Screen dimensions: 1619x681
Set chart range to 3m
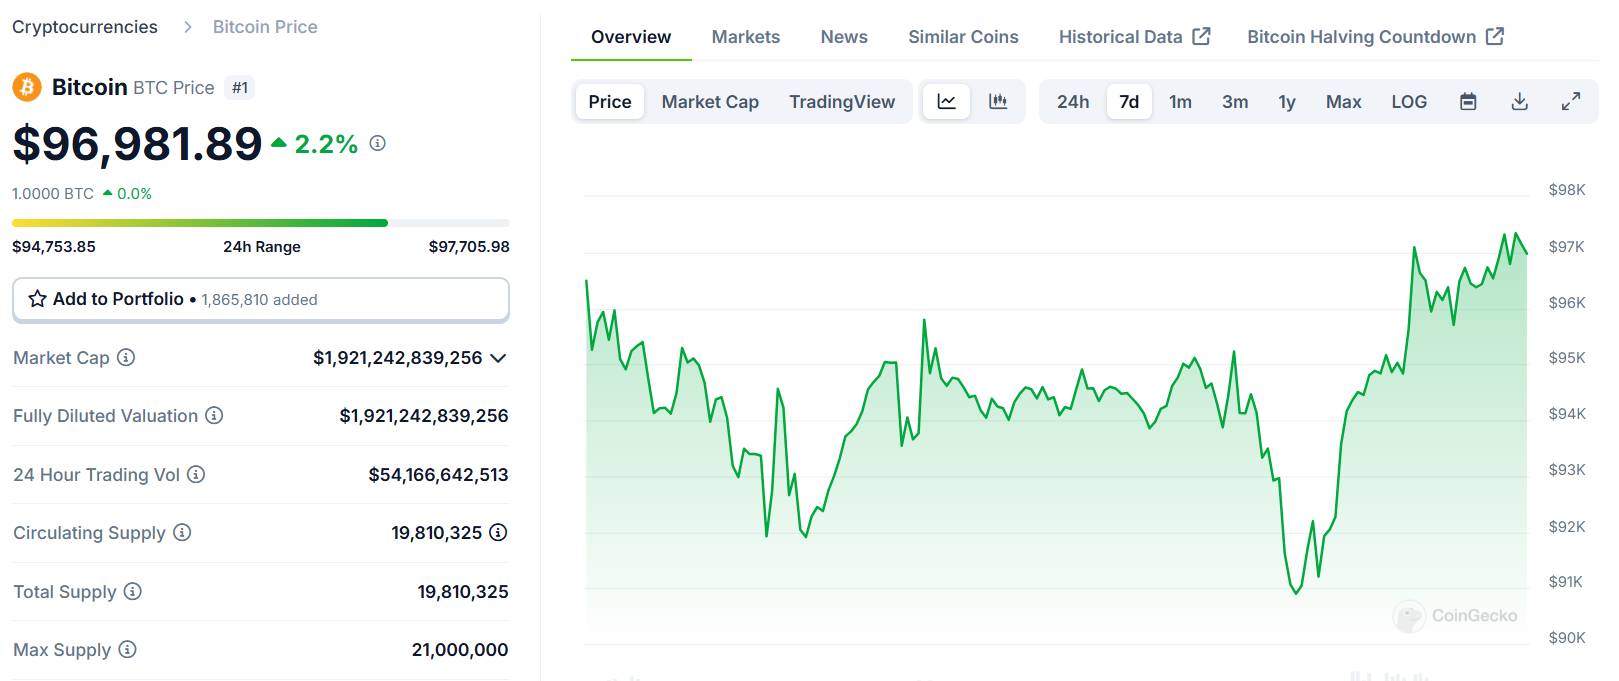point(1235,101)
